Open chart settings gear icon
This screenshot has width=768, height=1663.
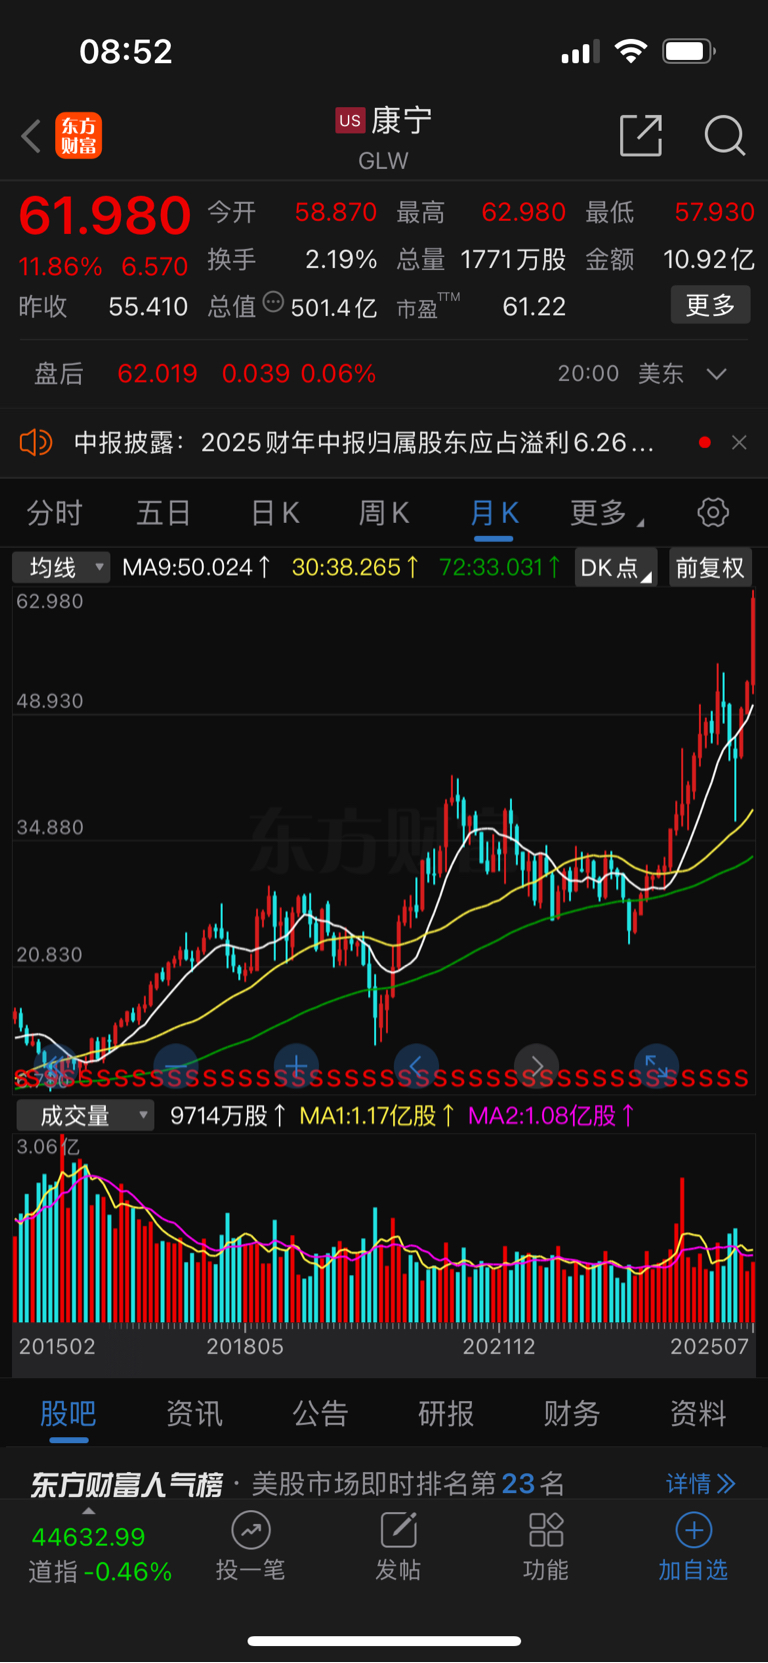tap(713, 513)
